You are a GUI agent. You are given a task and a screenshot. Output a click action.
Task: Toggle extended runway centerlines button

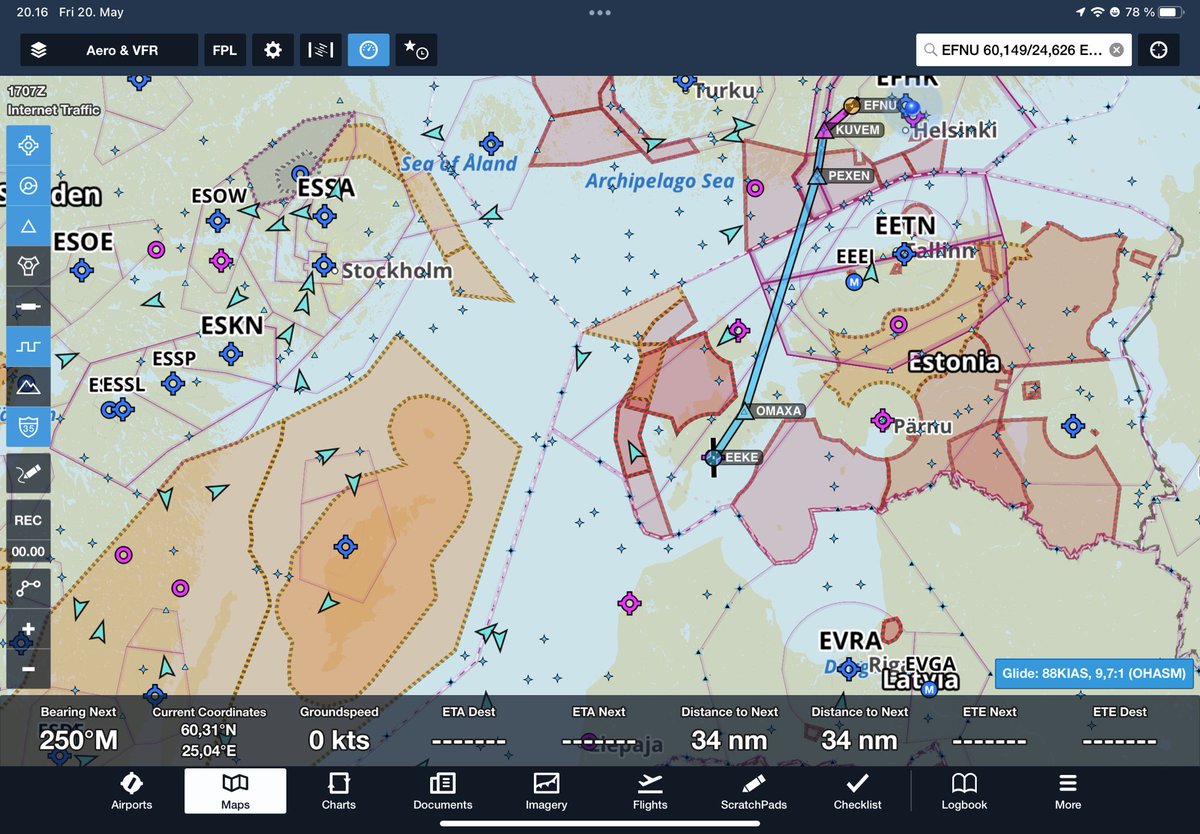point(28,306)
